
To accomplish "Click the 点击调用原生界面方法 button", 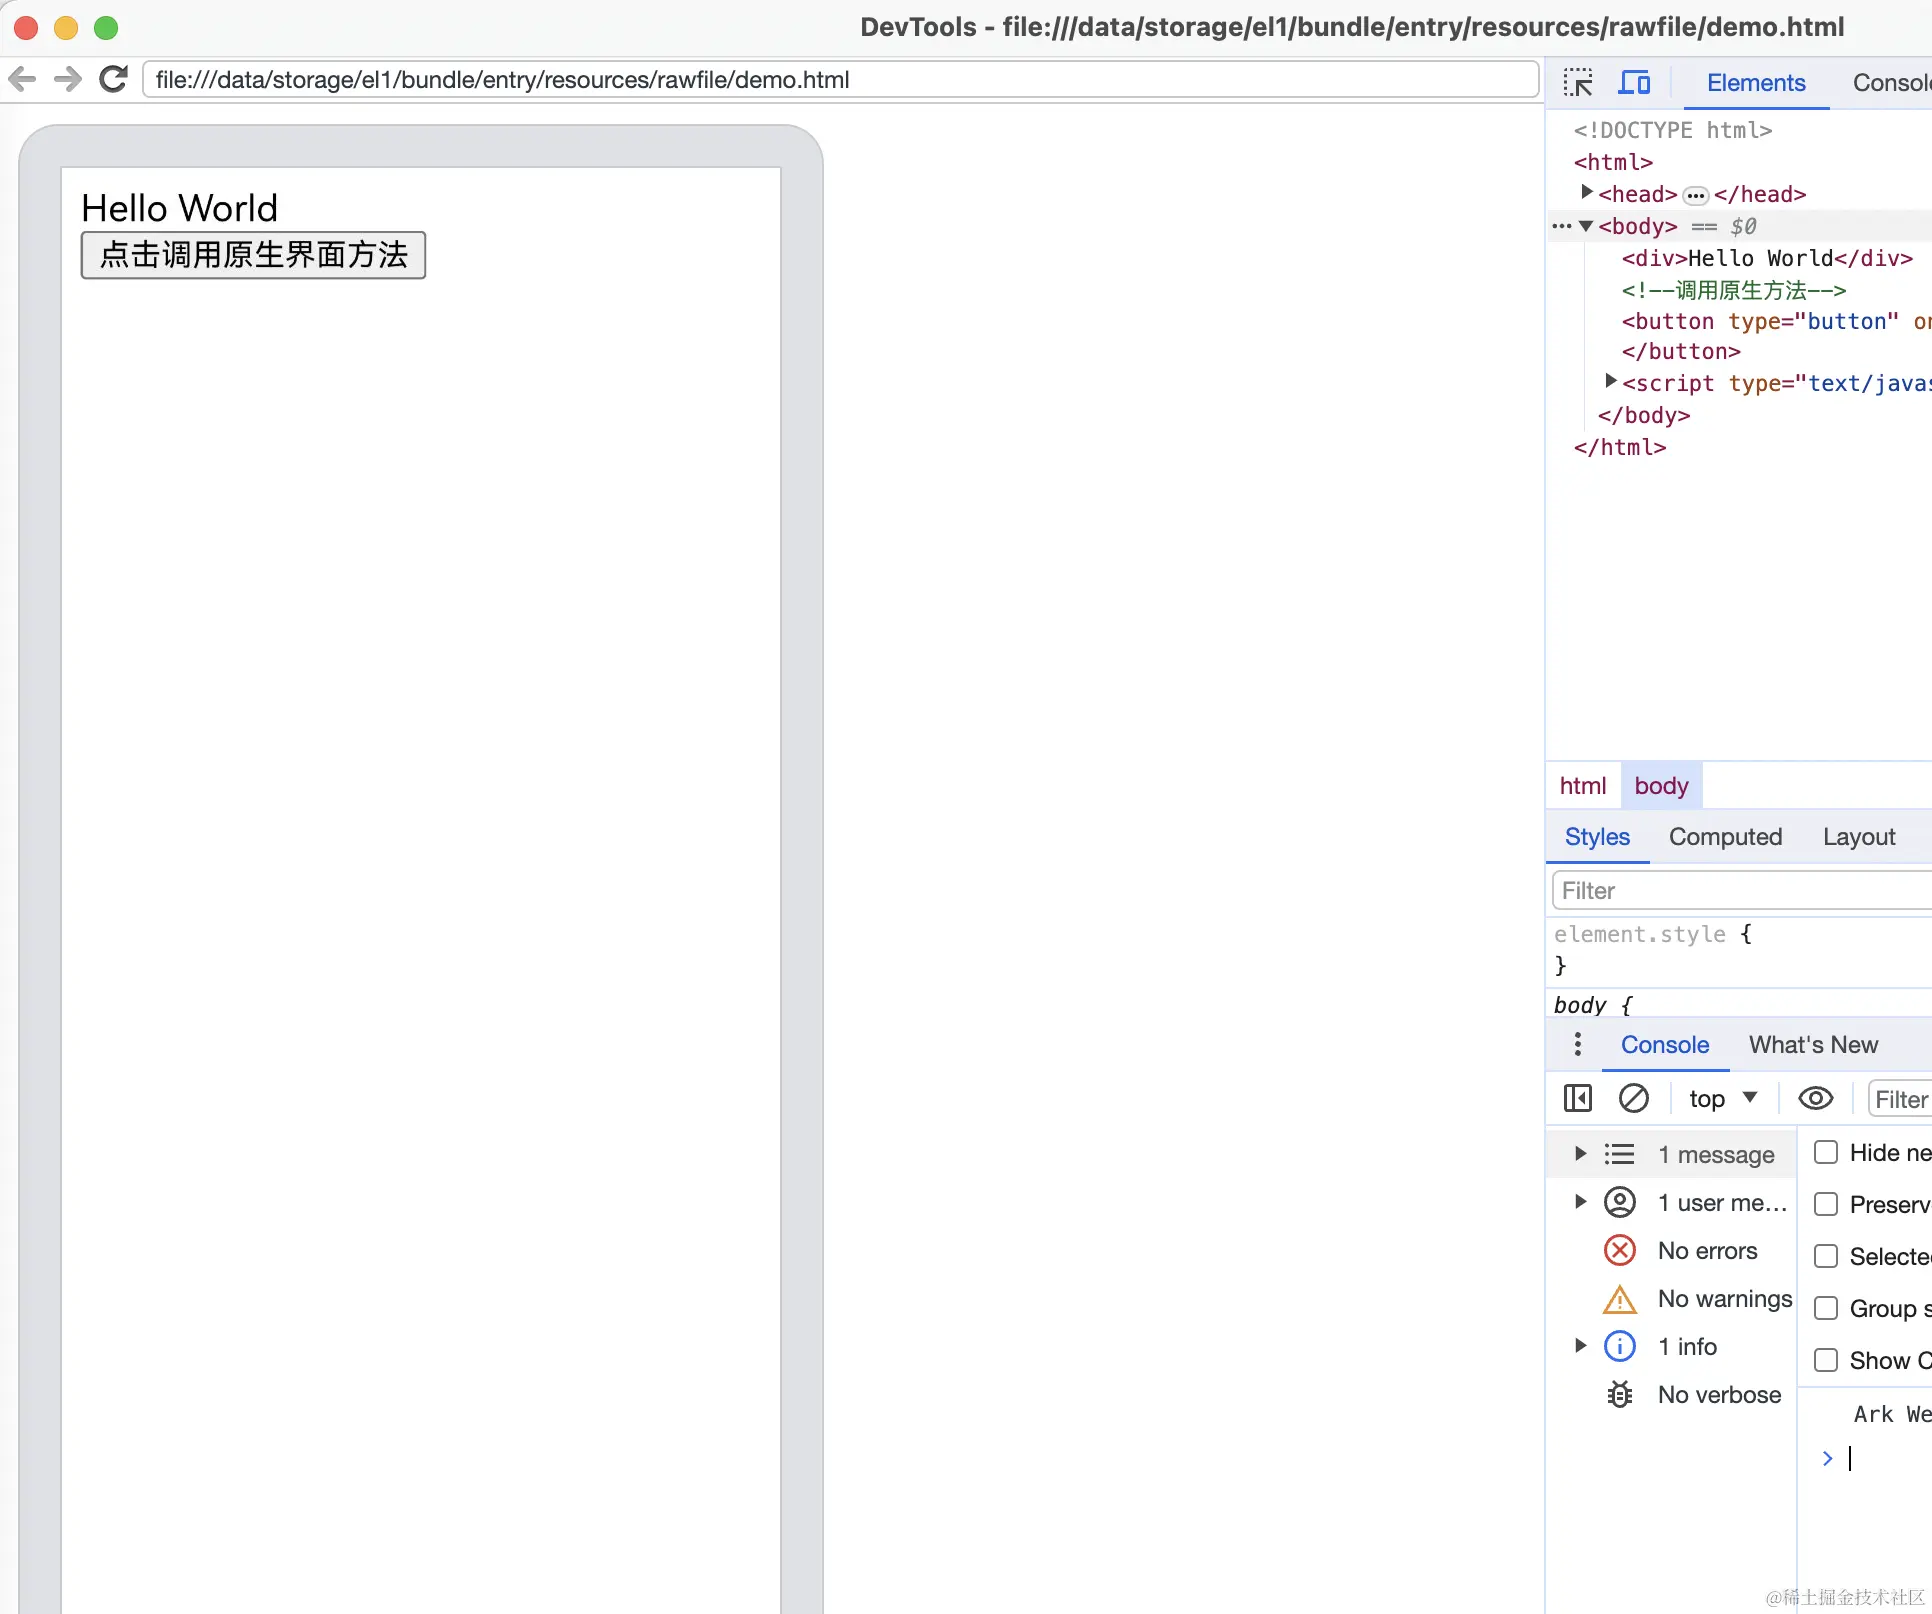I will click(x=253, y=255).
